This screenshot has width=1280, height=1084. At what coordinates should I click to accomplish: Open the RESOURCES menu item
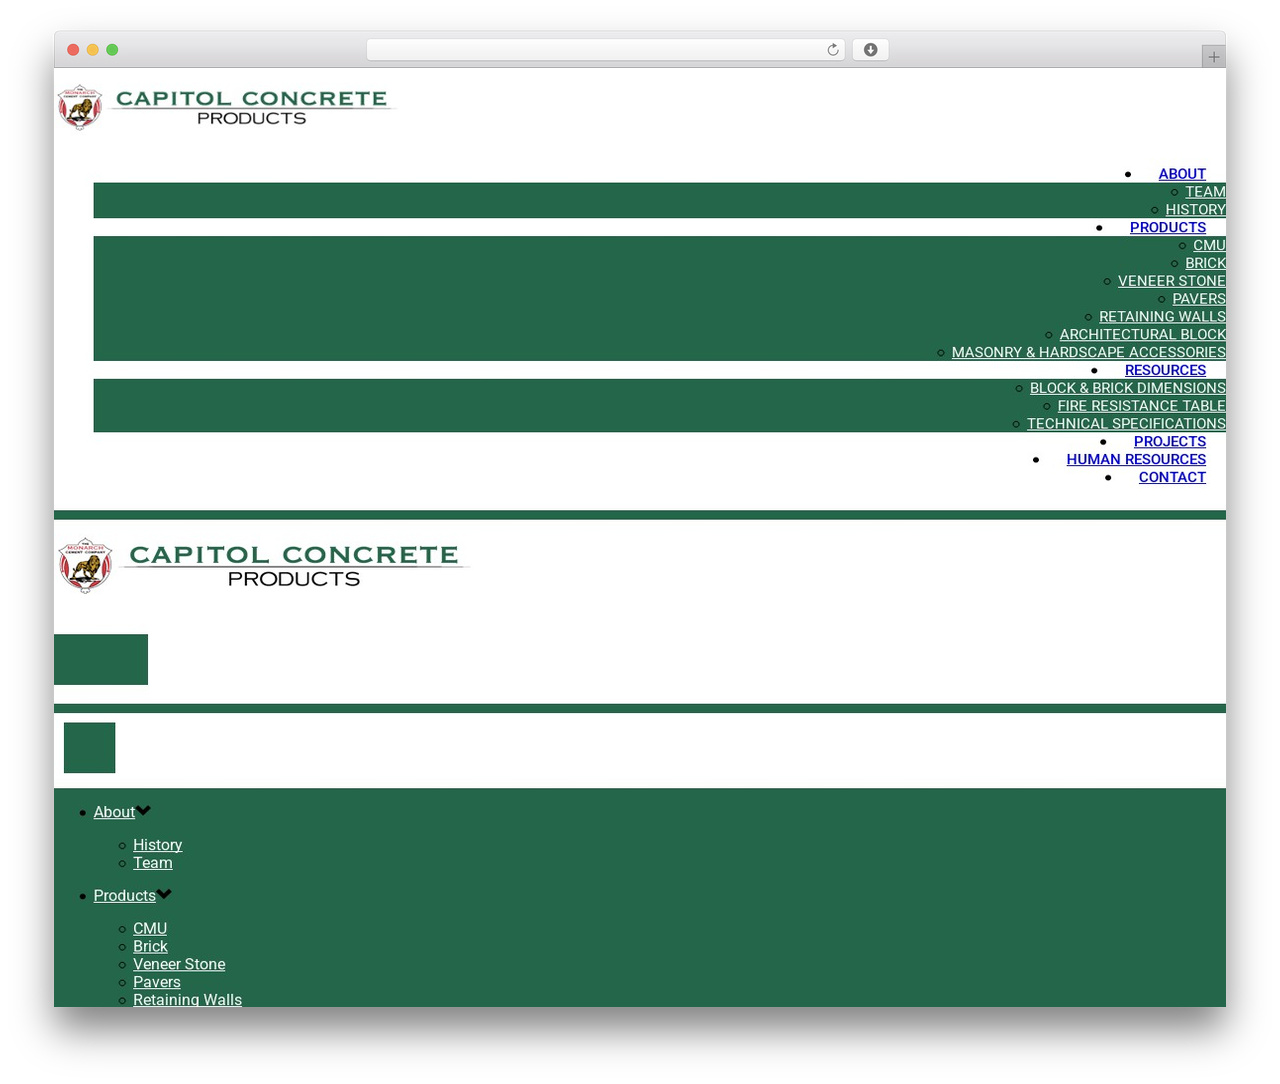(x=1165, y=370)
